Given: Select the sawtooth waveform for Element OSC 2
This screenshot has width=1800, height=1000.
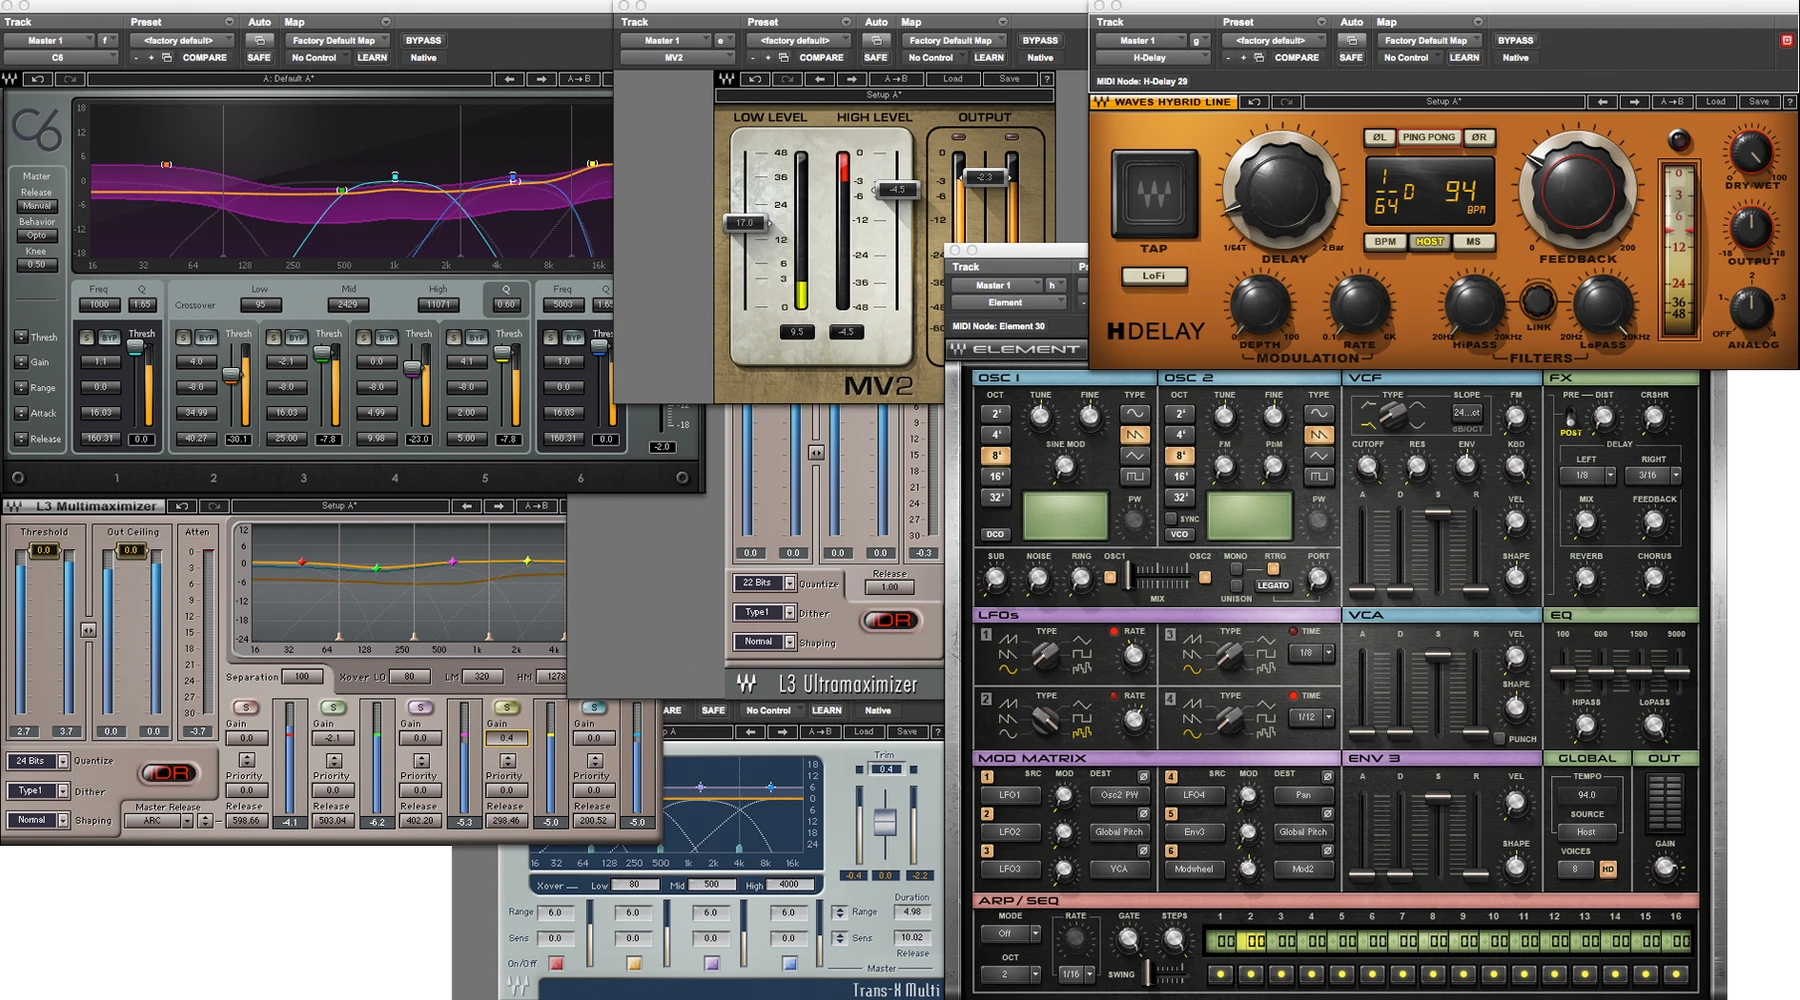Looking at the screenshot, I should [1319, 434].
